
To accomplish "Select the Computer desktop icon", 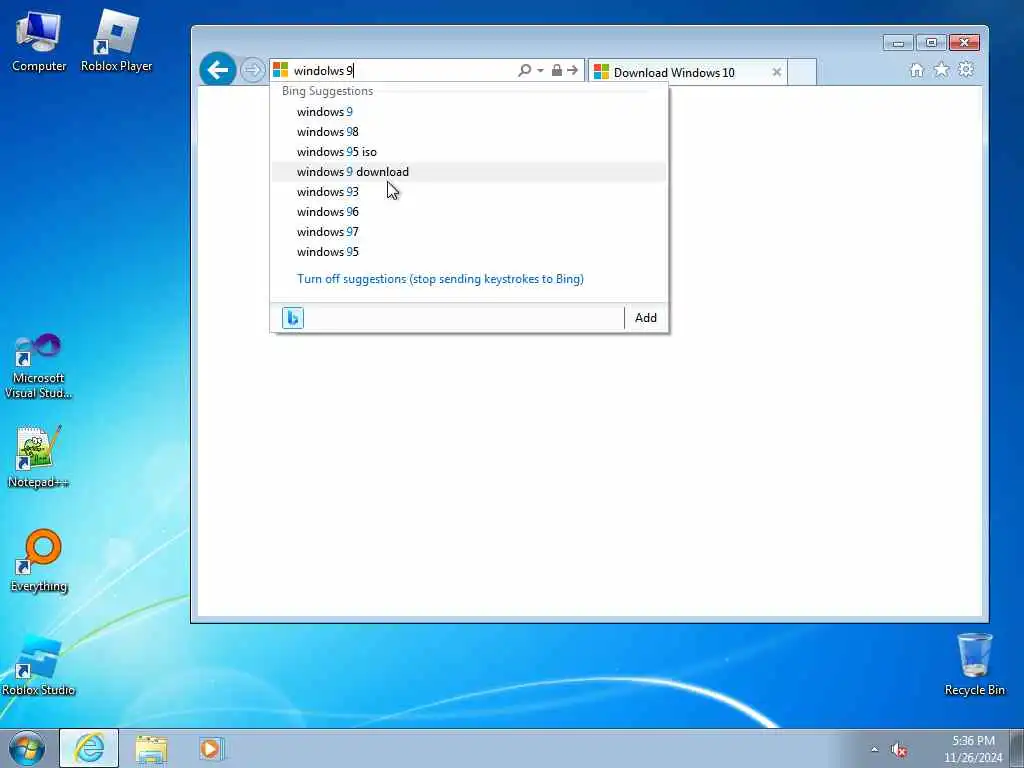I will click(39, 41).
